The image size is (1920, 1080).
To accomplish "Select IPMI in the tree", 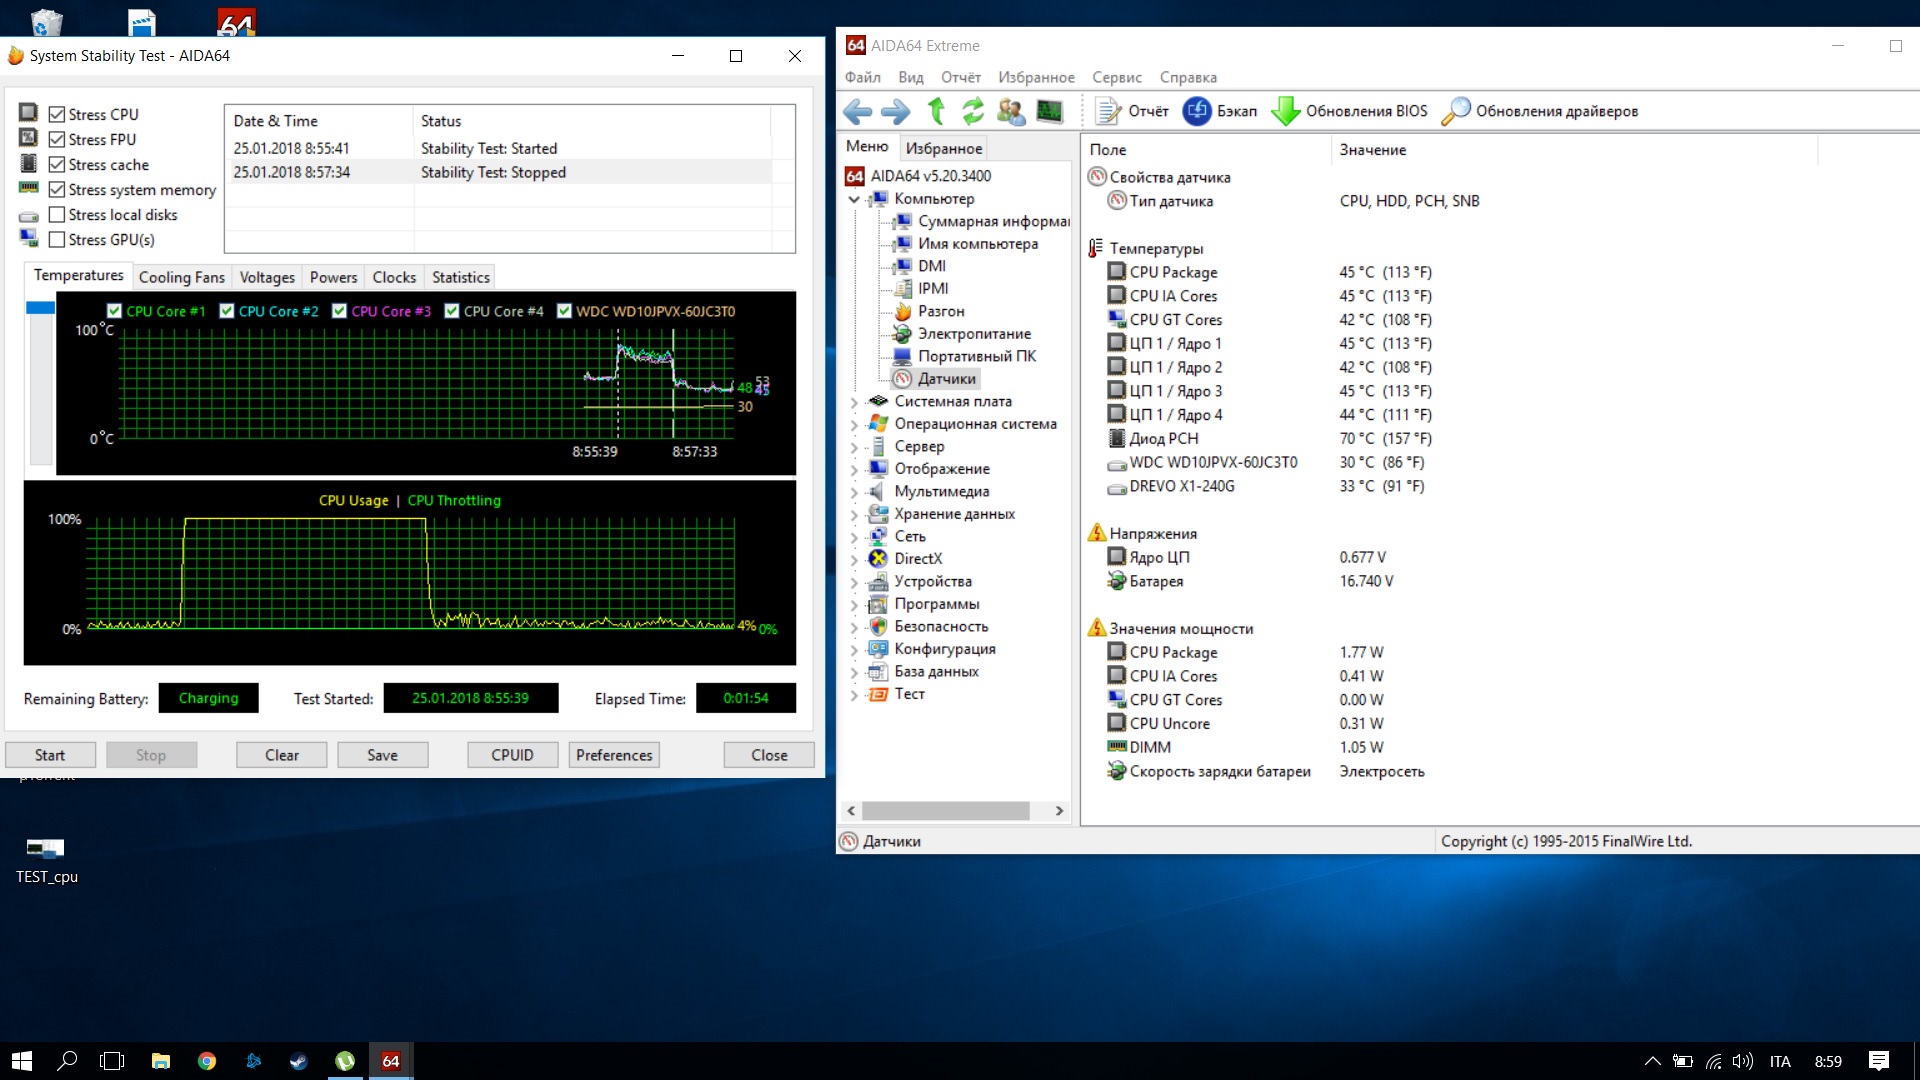I will tap(933, 288).
